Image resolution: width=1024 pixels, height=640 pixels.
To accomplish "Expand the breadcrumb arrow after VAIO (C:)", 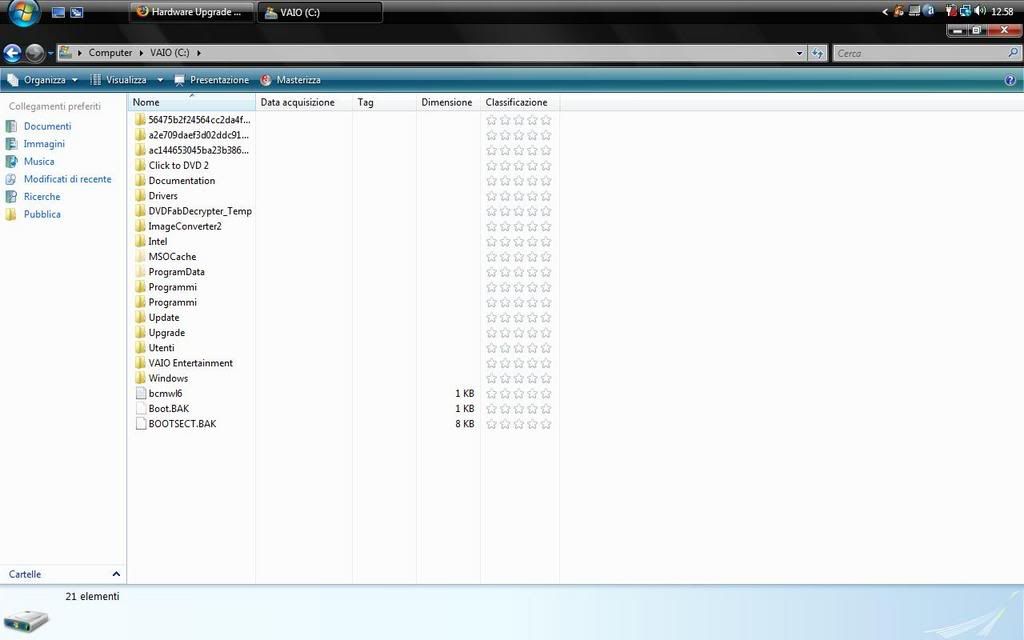I will (x=199, y=52).
